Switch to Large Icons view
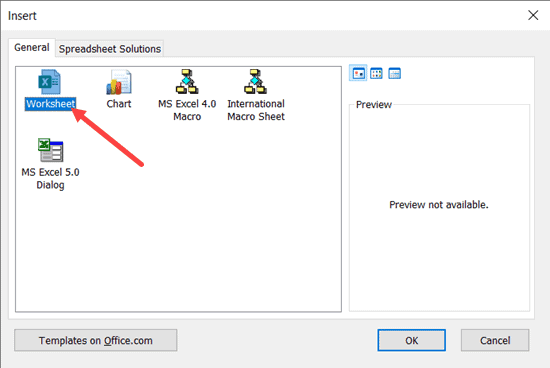 coord(358,73)
